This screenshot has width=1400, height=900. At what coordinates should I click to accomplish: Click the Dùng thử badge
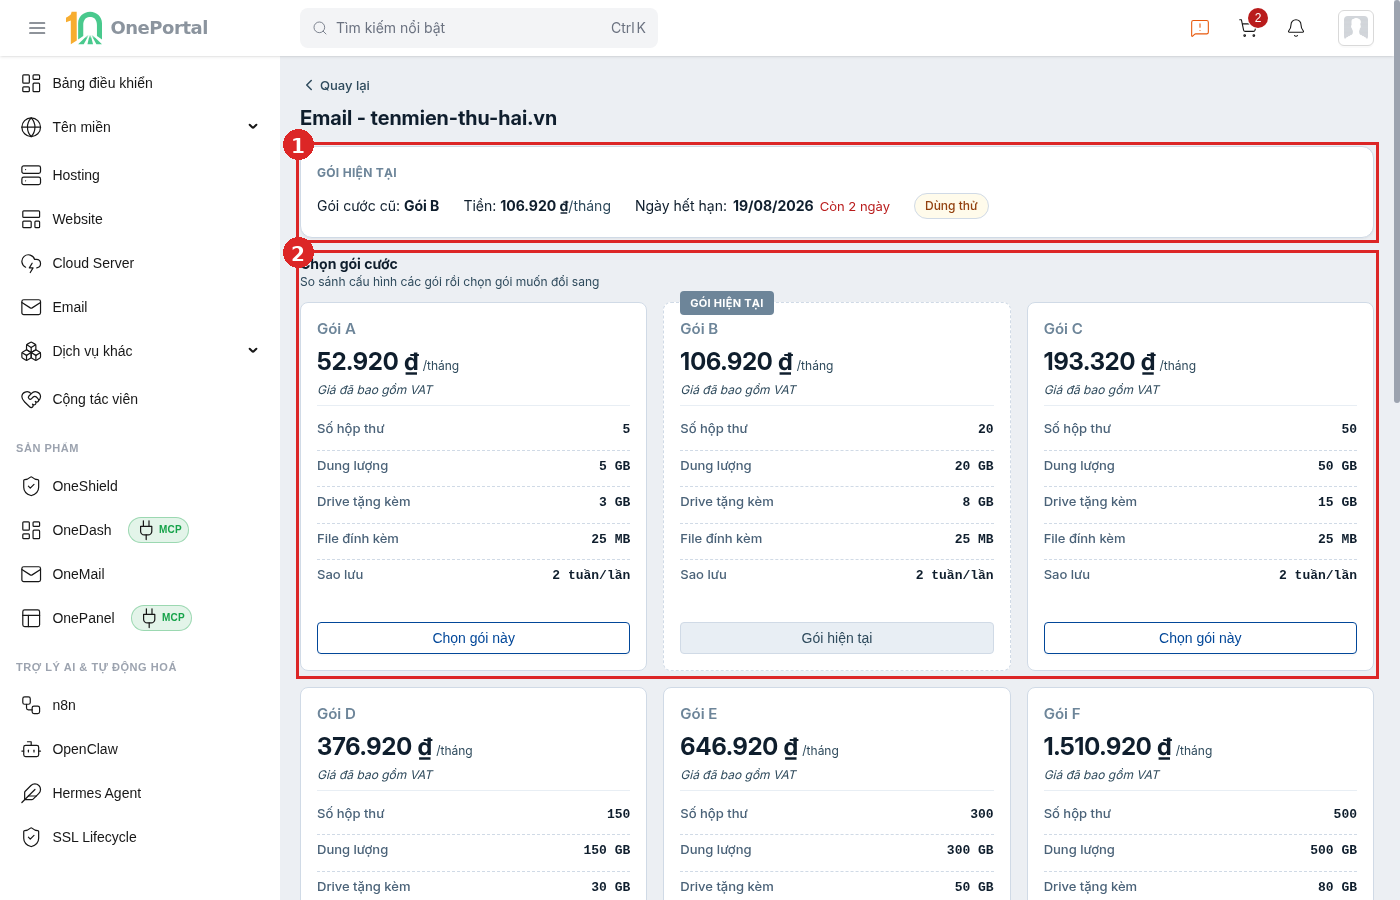point(951,206)
